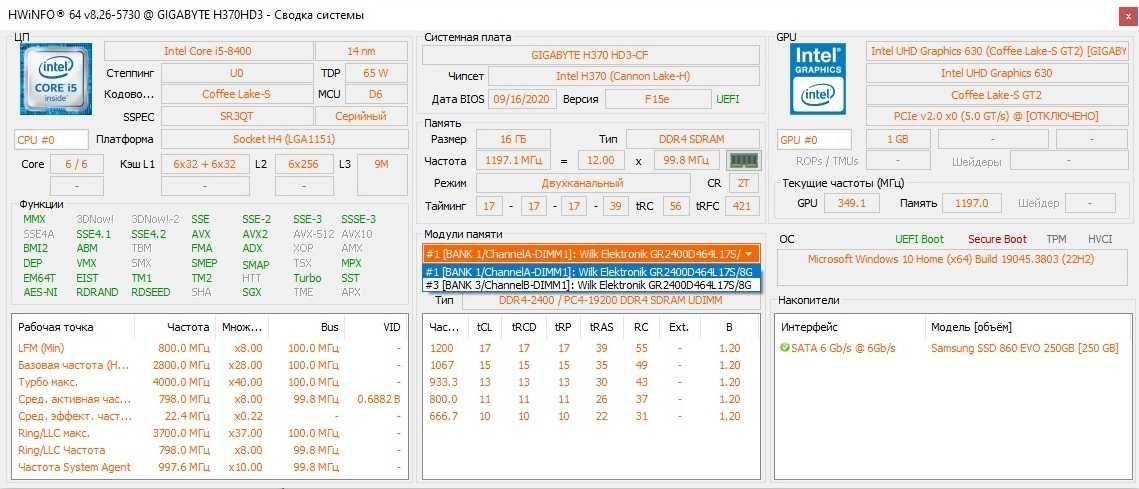Image resolution: width=1139 pixels, height=489 pixels.
Task: Click the Bus column header
Action: tap(330, 328)
